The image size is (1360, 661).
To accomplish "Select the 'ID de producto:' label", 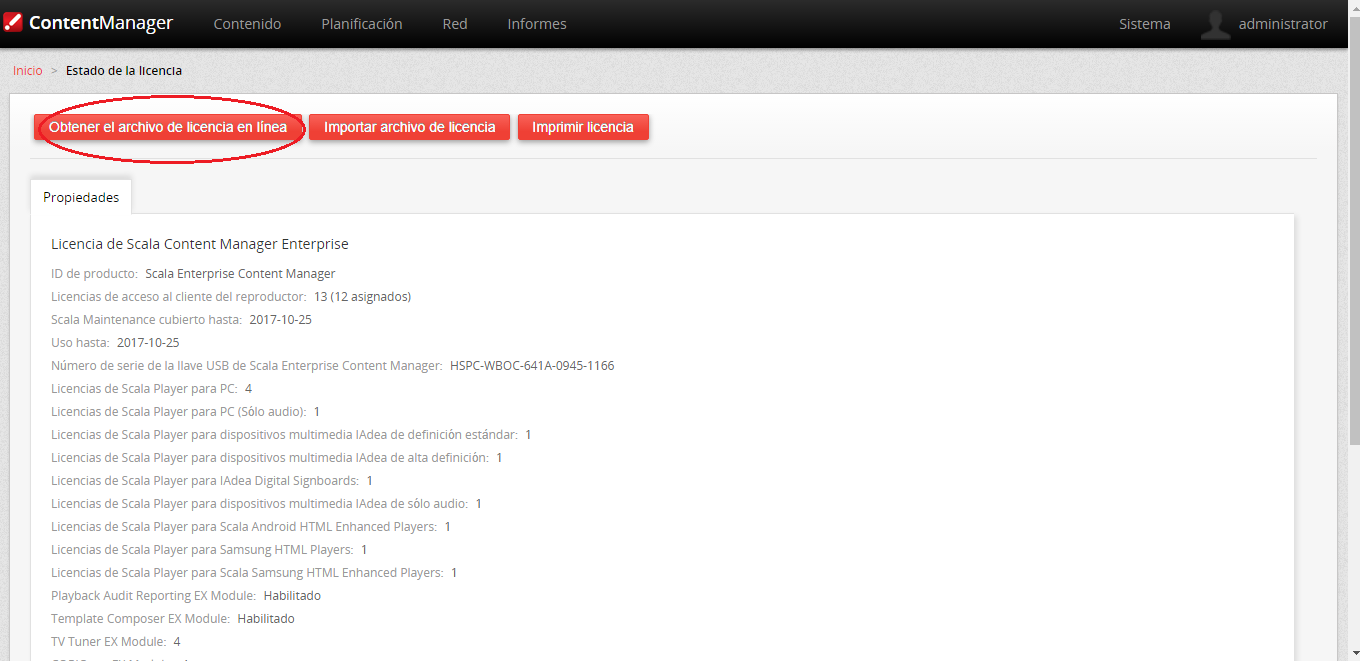I will (95, 274).
